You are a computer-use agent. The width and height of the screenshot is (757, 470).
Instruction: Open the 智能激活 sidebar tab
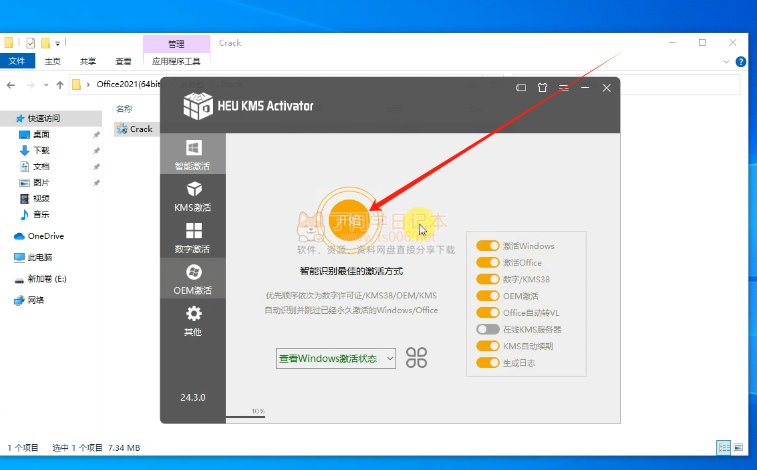[x=193, y=153]
